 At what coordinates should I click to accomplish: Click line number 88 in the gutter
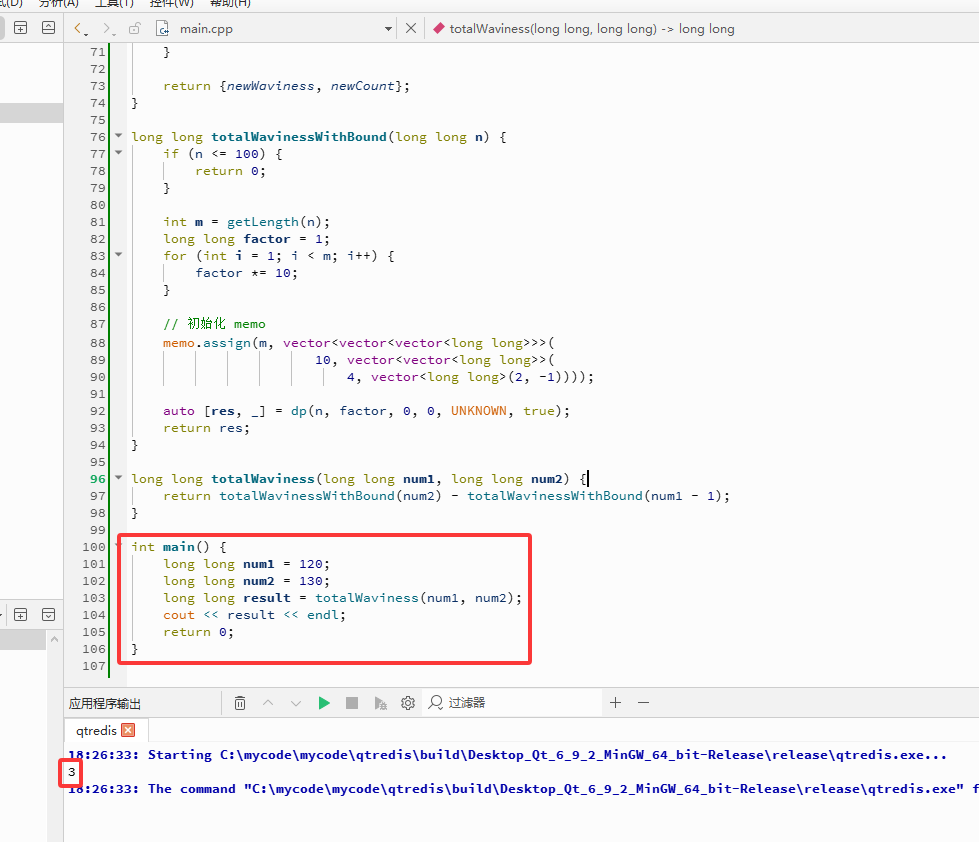[98, 343]
